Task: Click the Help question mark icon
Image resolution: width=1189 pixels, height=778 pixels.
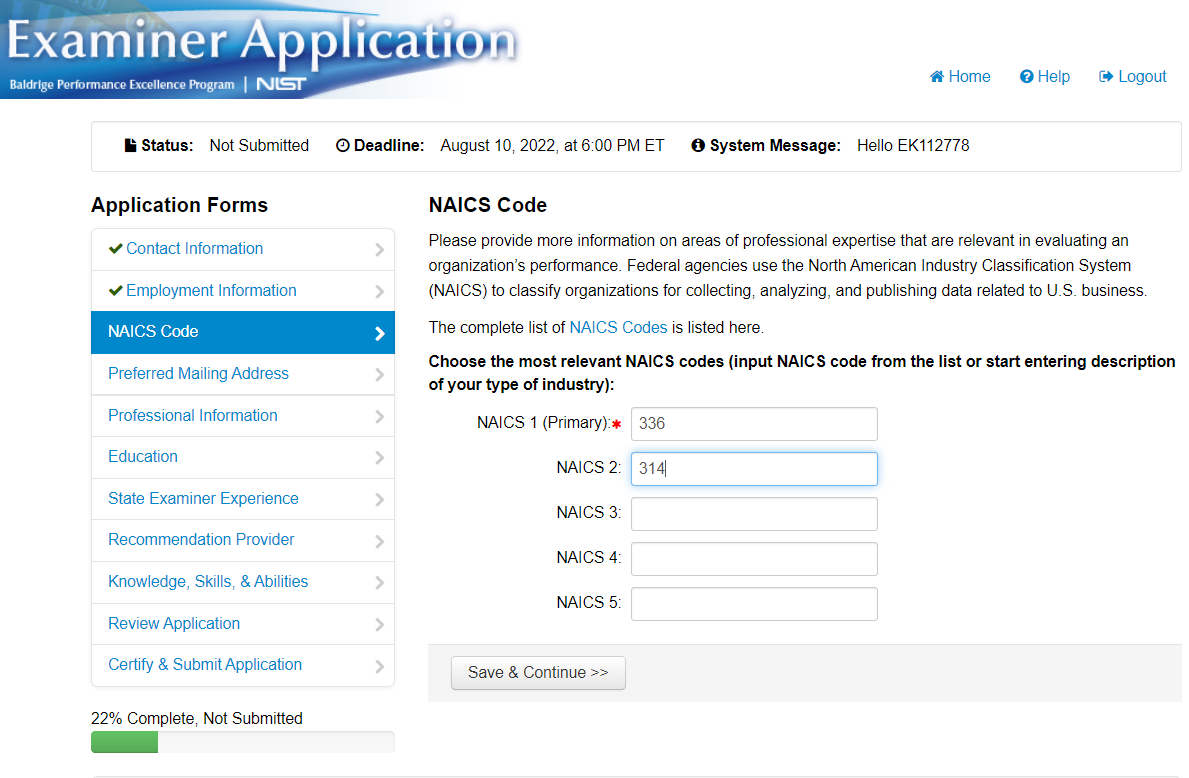Action: [x=1027, y=77]
